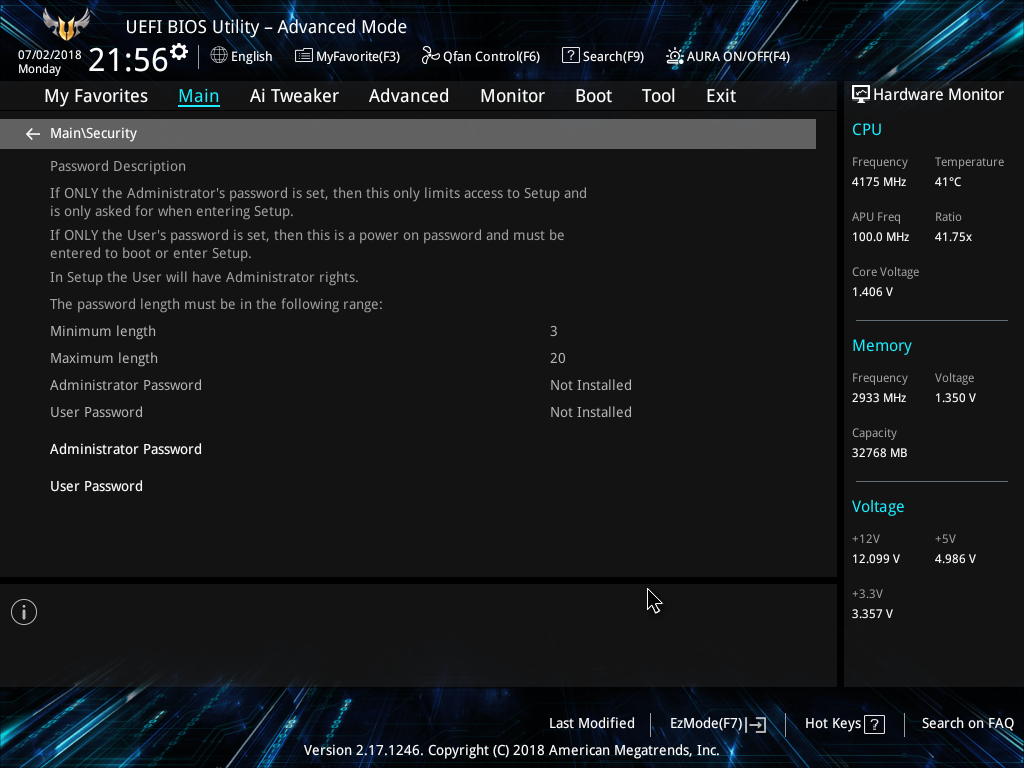Image resolution: width=1024 pixels, height=768 pixels.
Task: Click the back arrow beside Main\Security
Action: click(33, 134)
